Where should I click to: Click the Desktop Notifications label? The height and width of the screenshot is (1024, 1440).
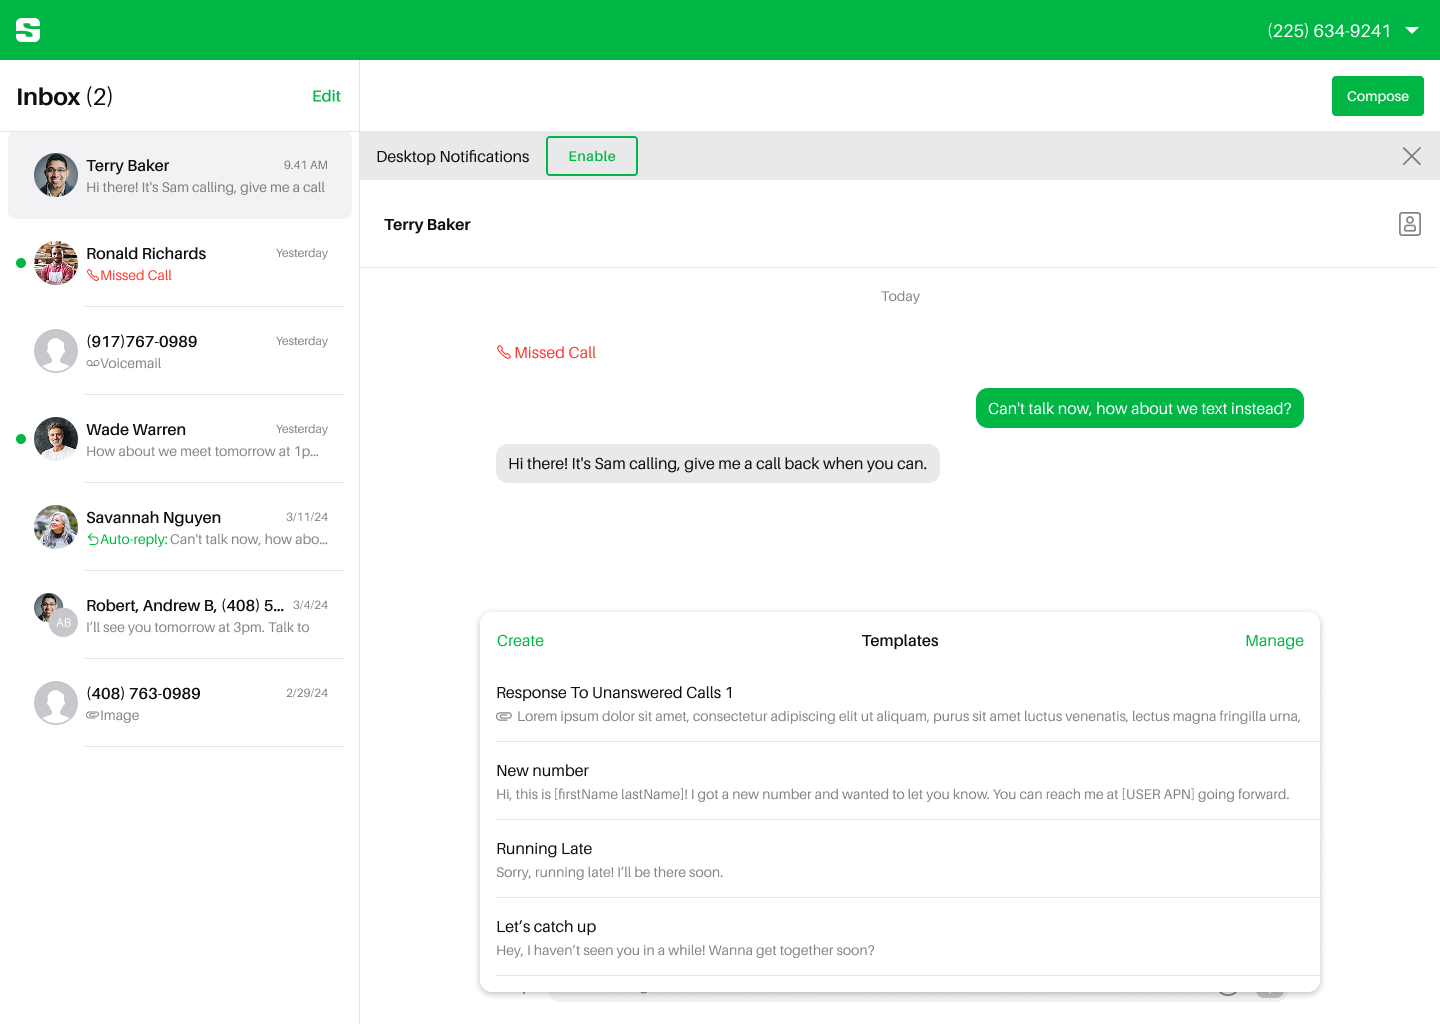[453, 156]
